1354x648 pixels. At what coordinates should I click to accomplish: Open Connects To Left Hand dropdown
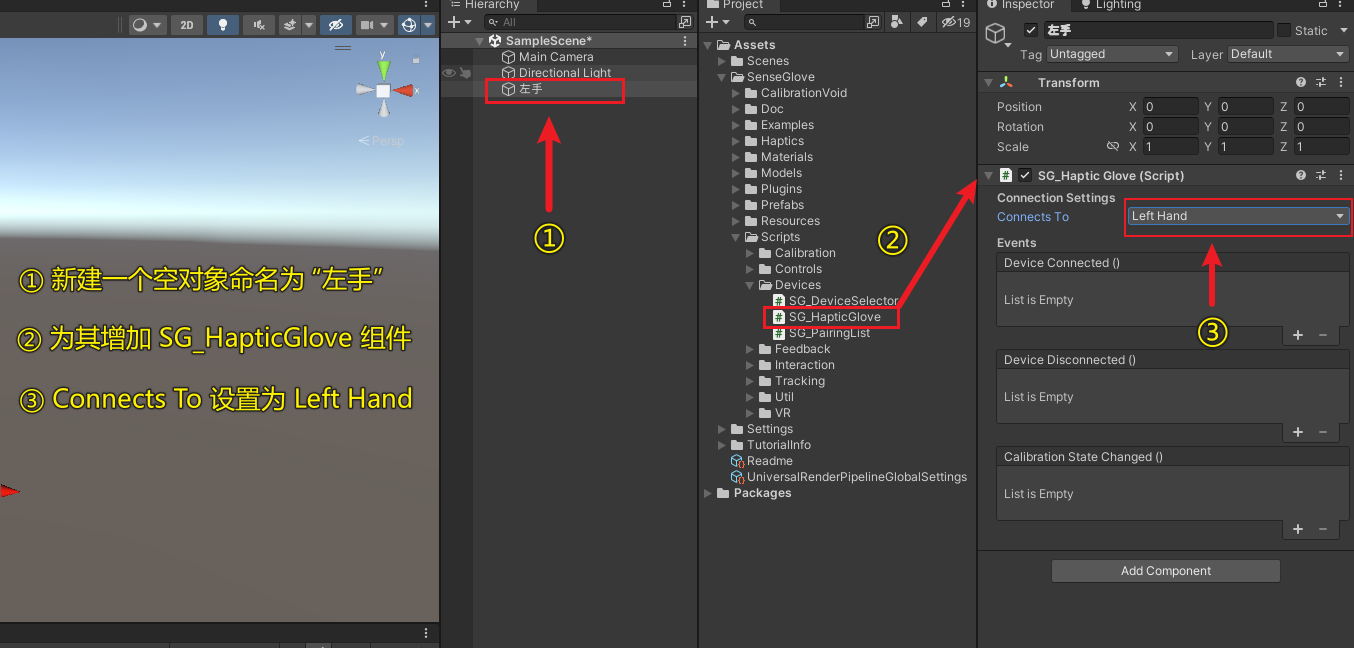click(x=1238, y=216)
